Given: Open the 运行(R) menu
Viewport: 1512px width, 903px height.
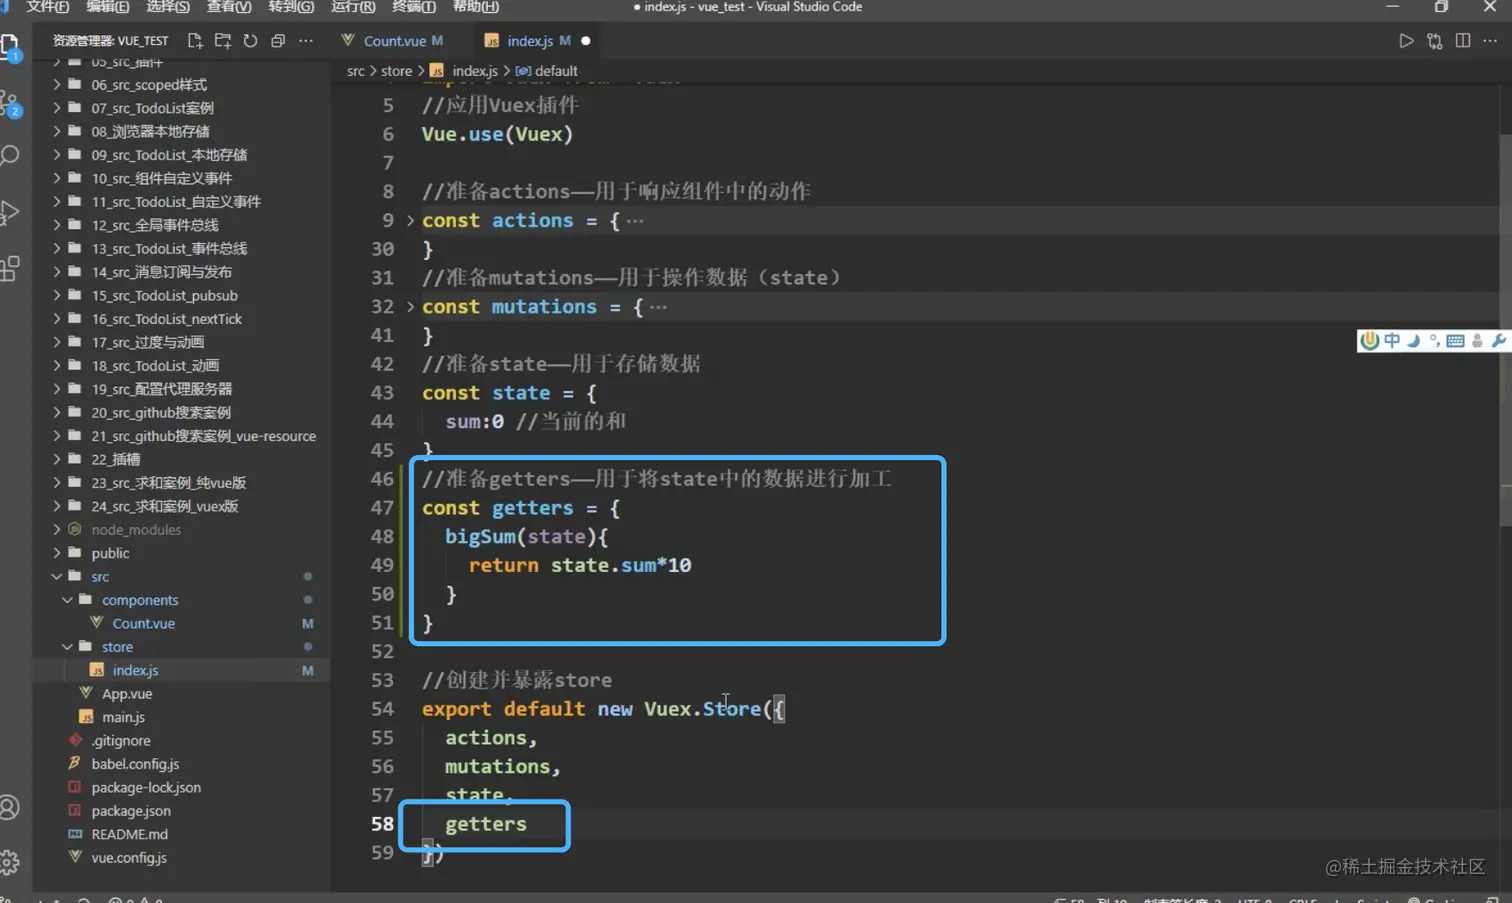Looking at the screenshot, I should click(x=353, y=7).
